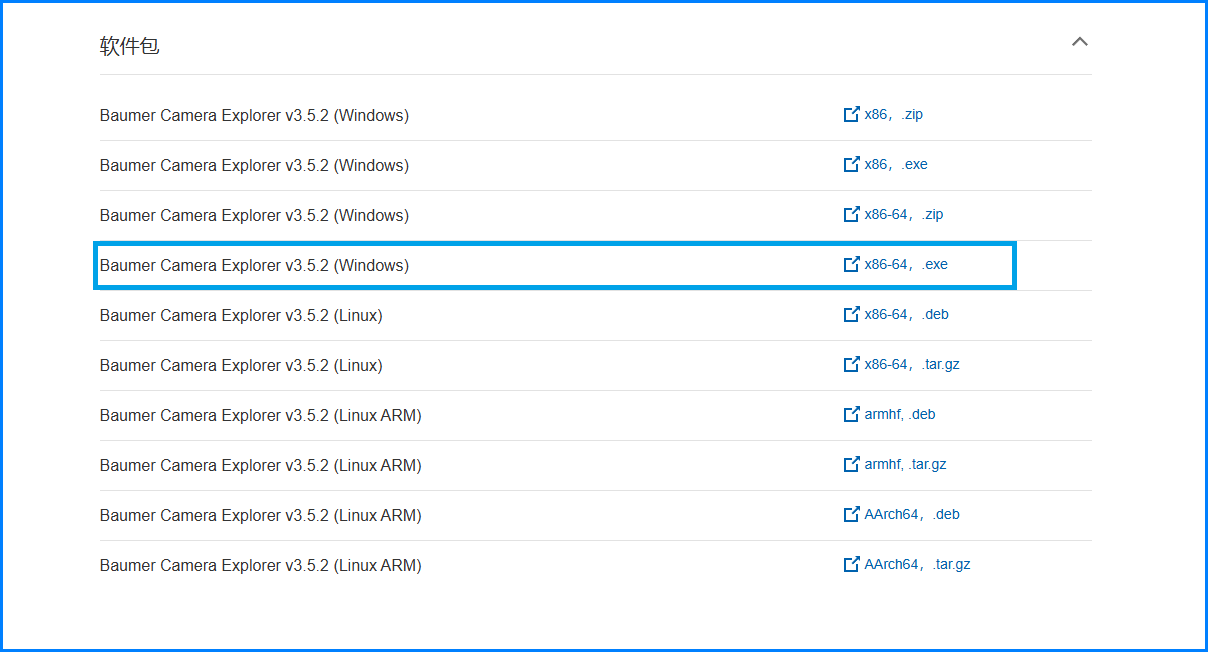This screenshot has height=652, width=1208.
Task: Click the external-link icon beside x86-64, .exe
Action: click(x=852, y=264)
